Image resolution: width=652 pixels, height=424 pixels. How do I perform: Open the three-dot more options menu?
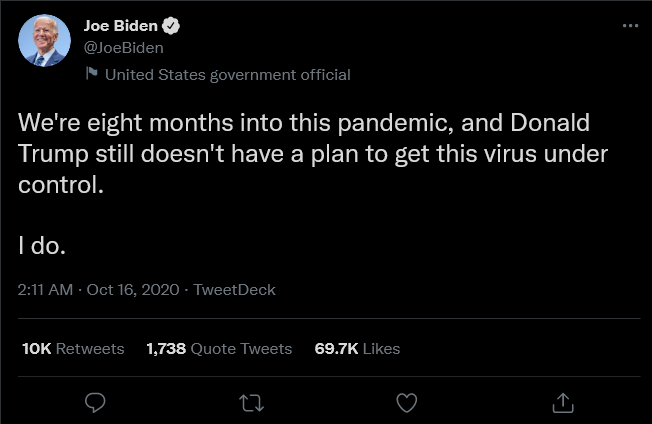click(x=629, y=26)
